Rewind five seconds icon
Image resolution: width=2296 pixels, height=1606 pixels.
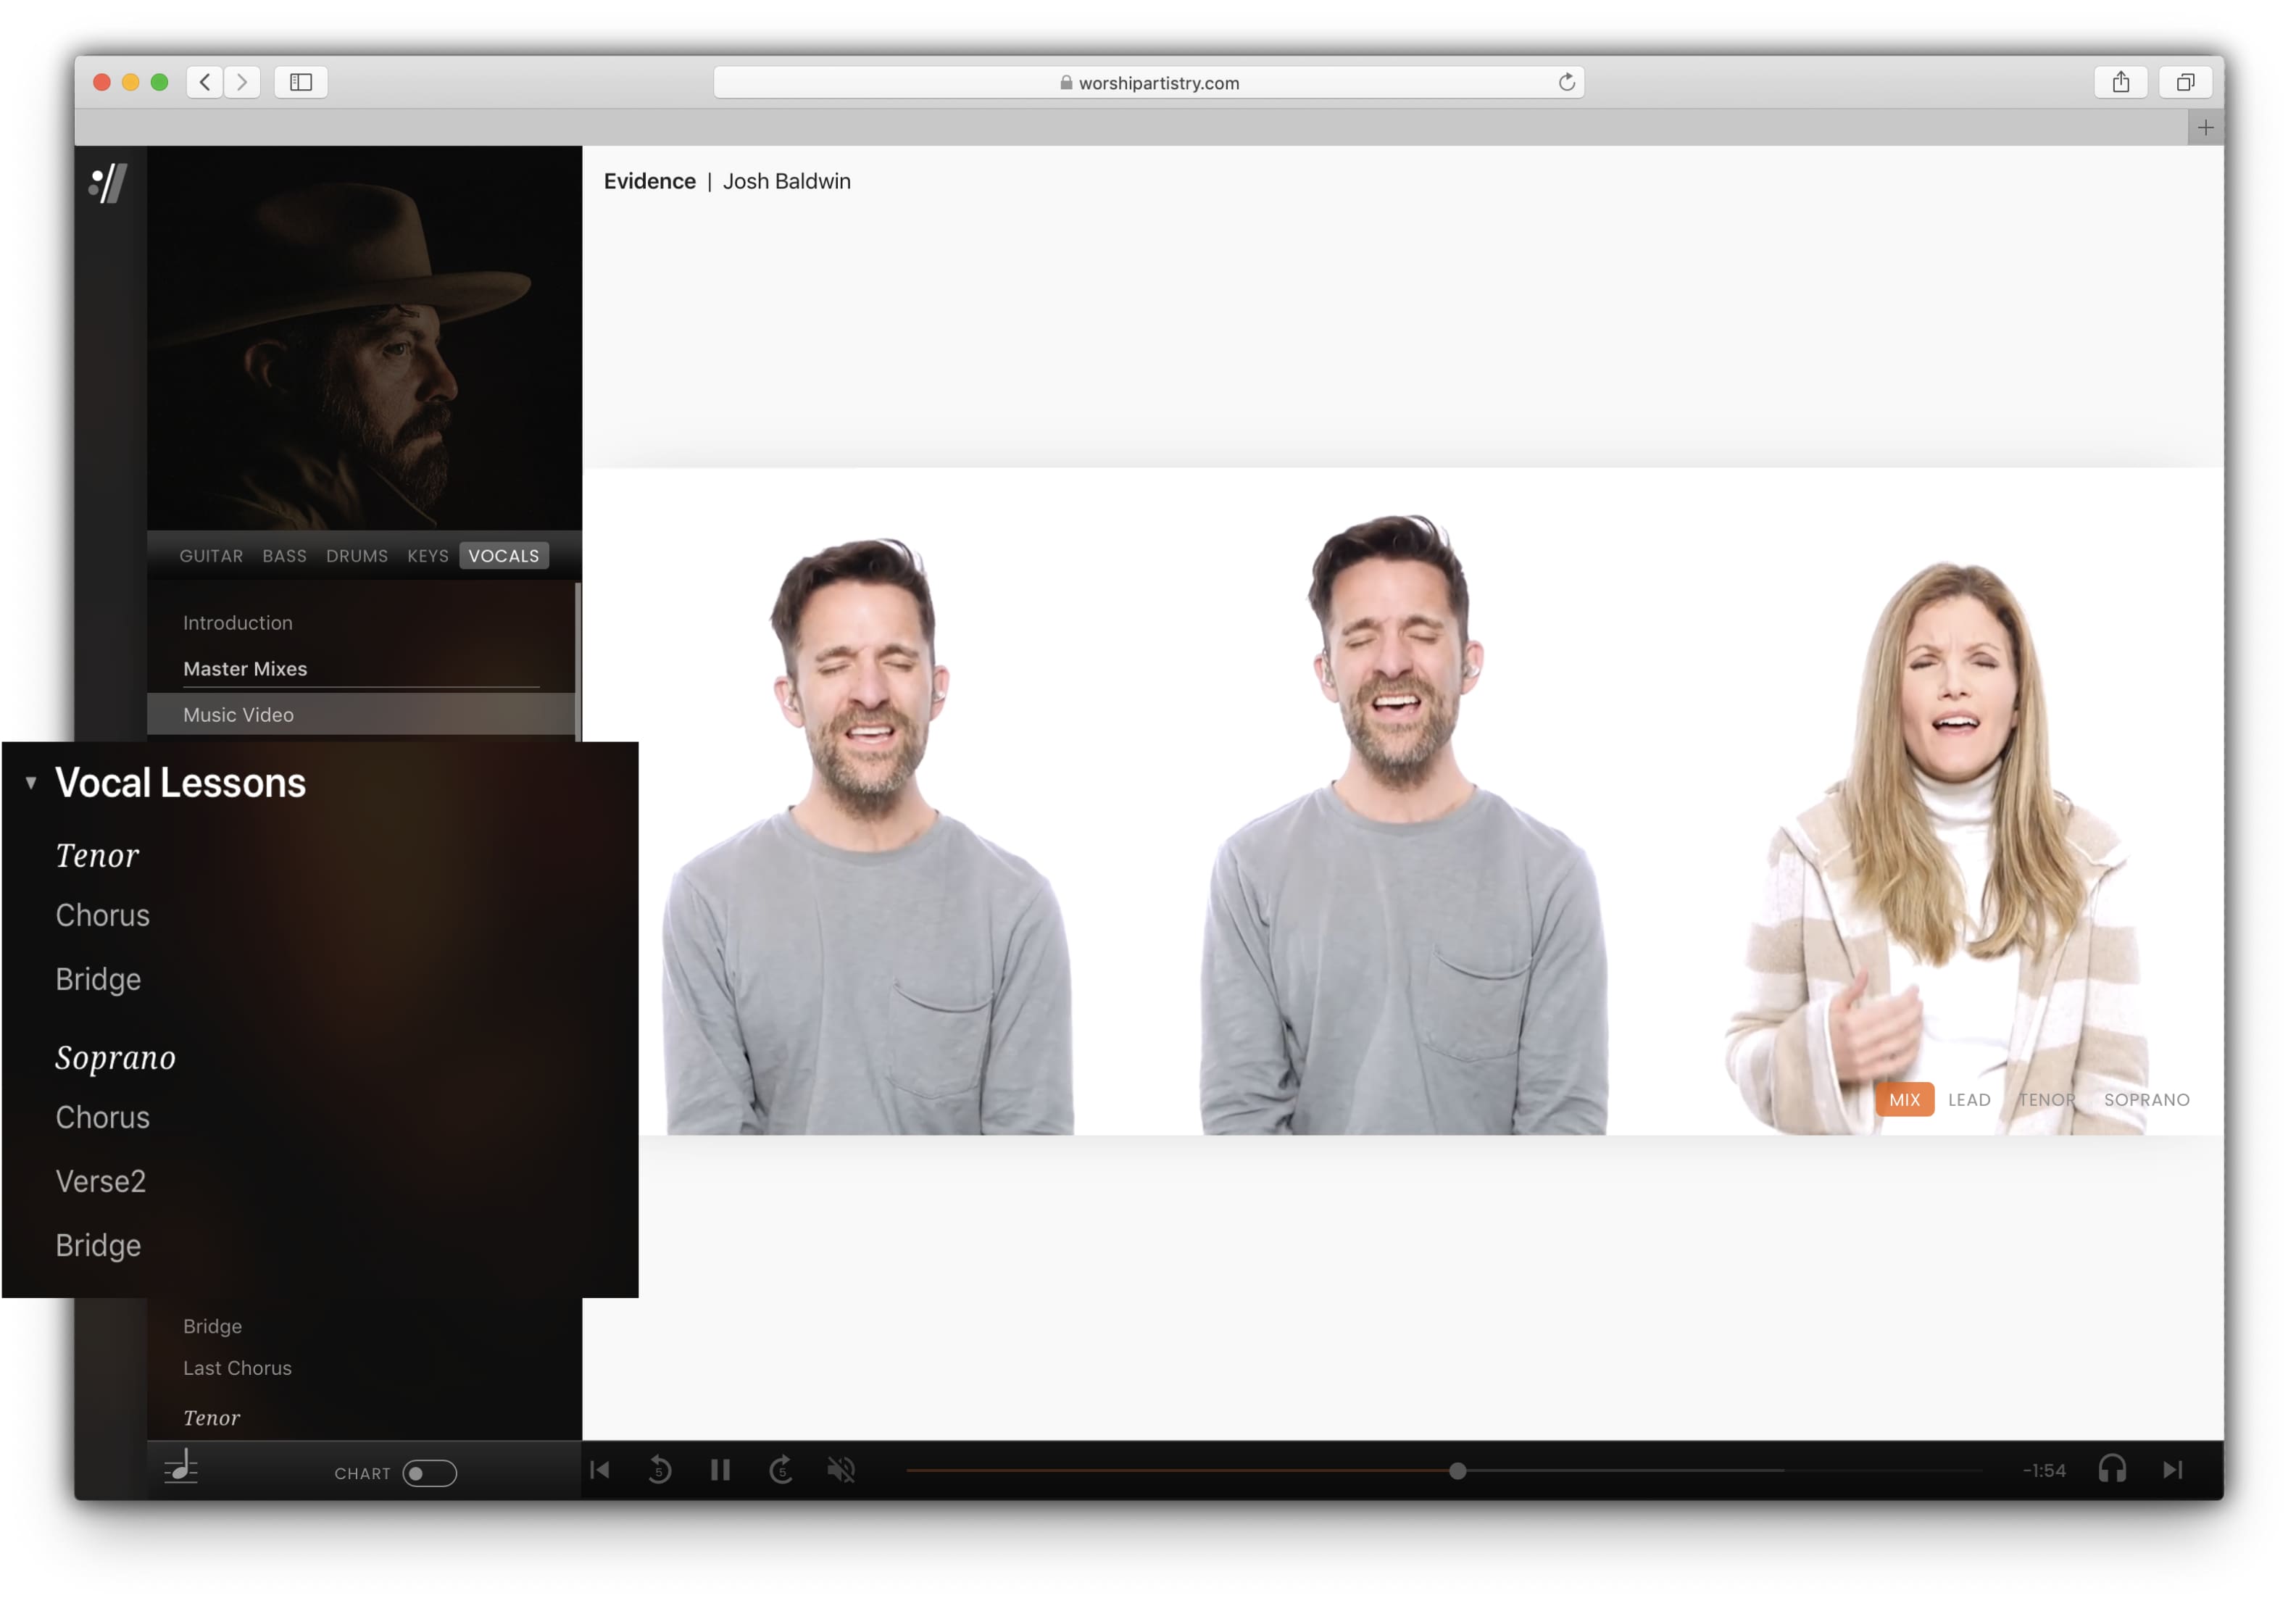660,1470
